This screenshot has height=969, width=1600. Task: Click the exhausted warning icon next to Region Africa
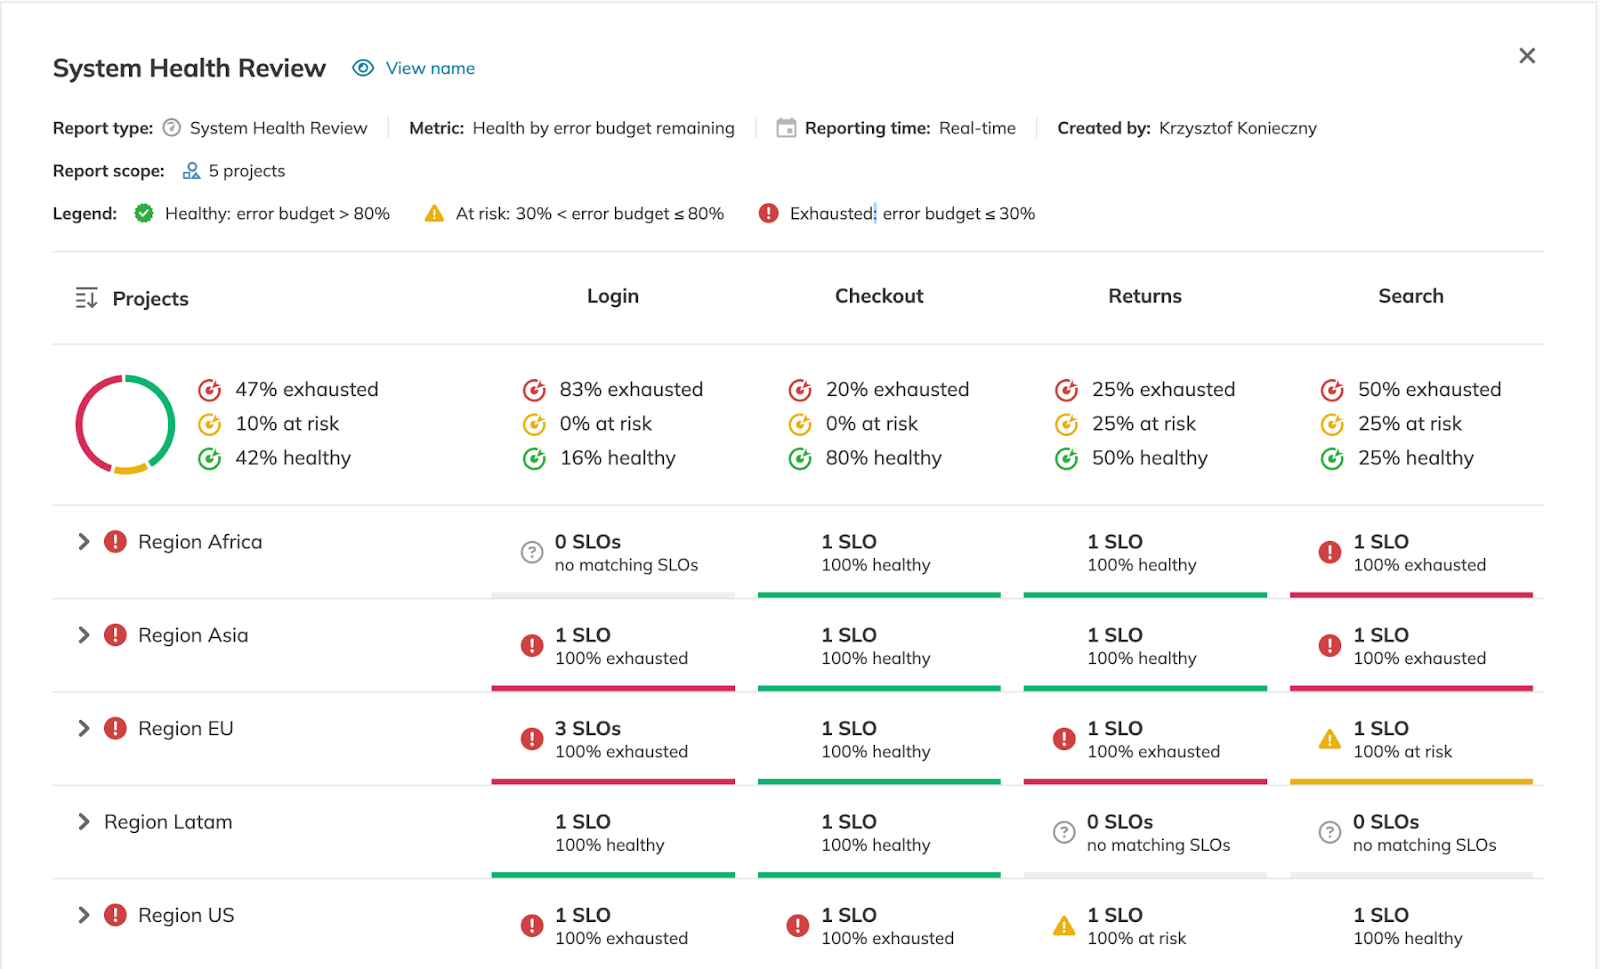pos(114,541)
